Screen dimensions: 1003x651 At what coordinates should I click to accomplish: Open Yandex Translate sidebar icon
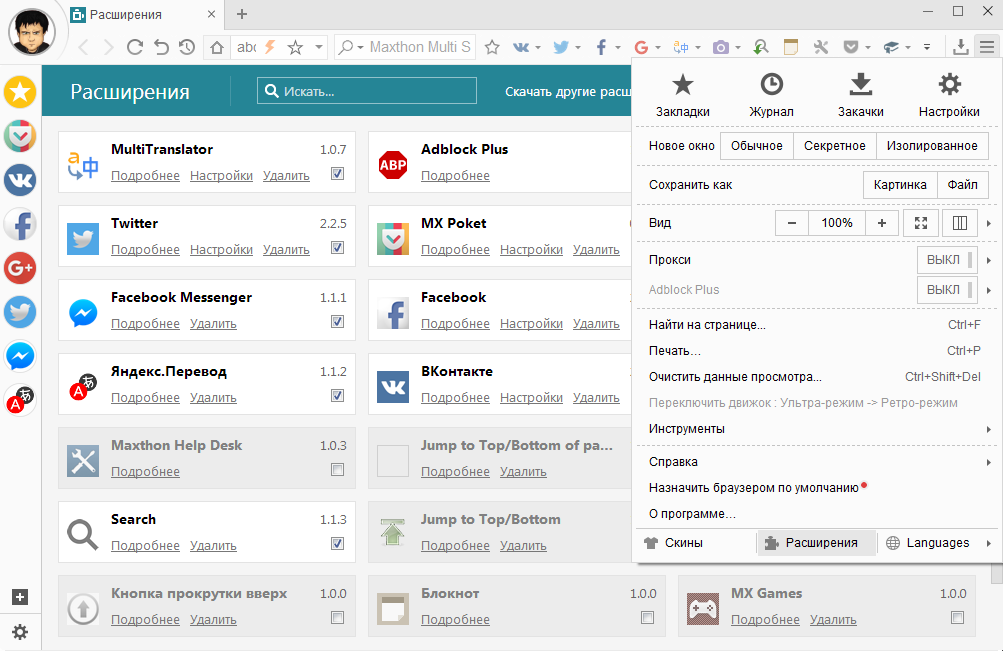20,400
